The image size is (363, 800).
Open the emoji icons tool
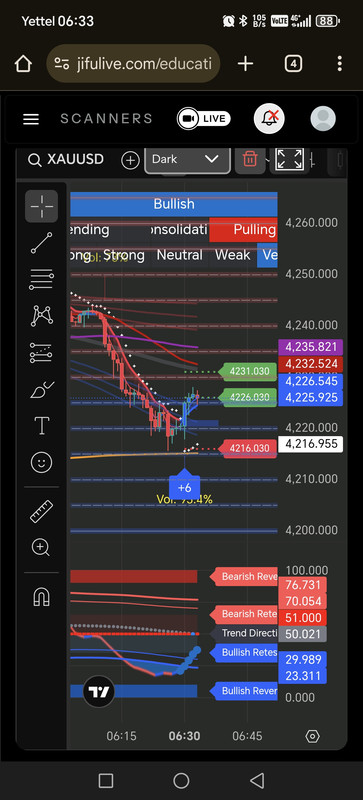point(41,463)
